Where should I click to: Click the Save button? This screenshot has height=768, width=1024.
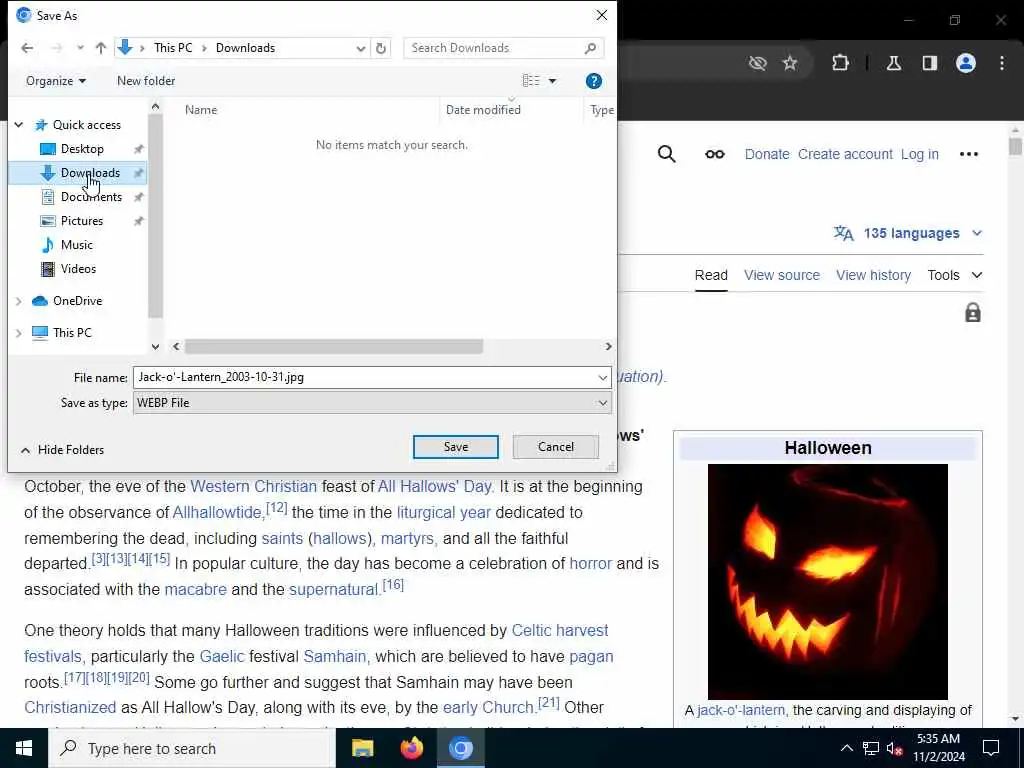click(456, 447)
